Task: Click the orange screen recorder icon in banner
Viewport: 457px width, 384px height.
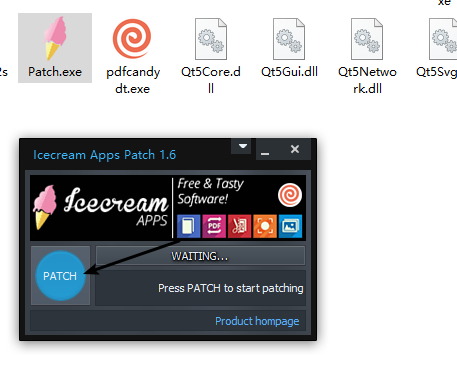Action: (x=265, y=226)
